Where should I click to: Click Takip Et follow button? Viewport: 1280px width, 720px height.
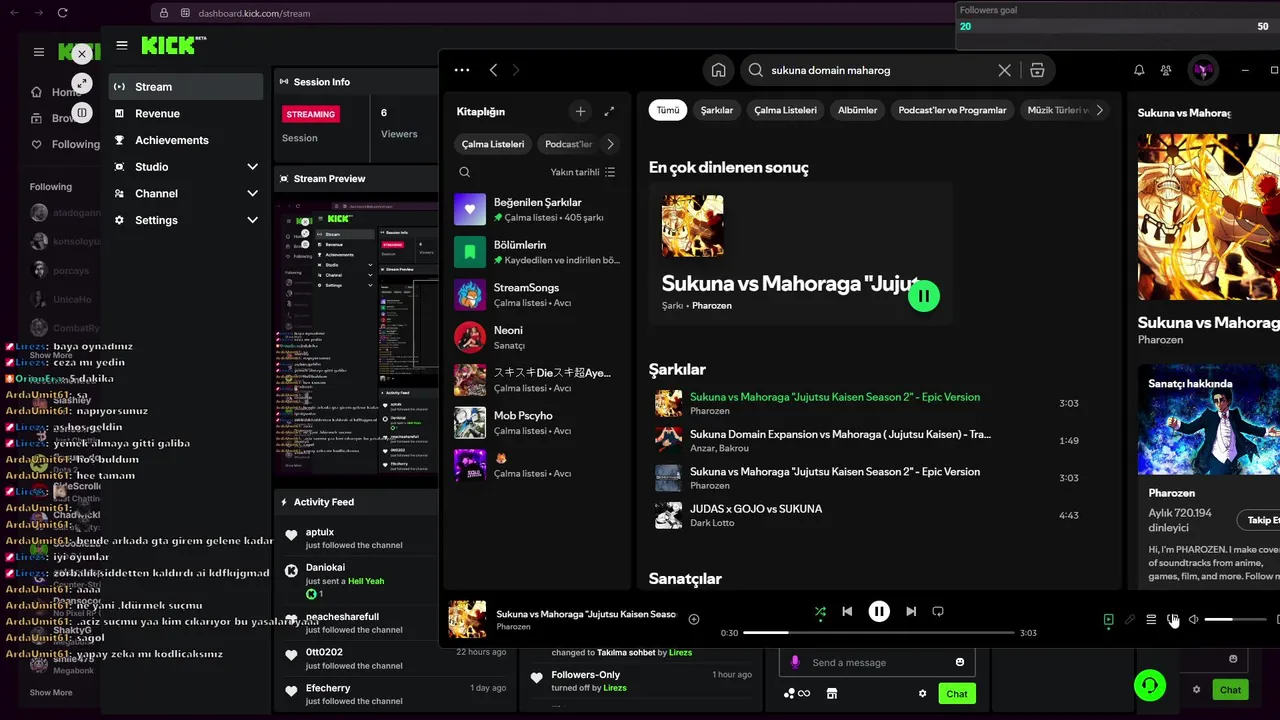click(1259, 520)
